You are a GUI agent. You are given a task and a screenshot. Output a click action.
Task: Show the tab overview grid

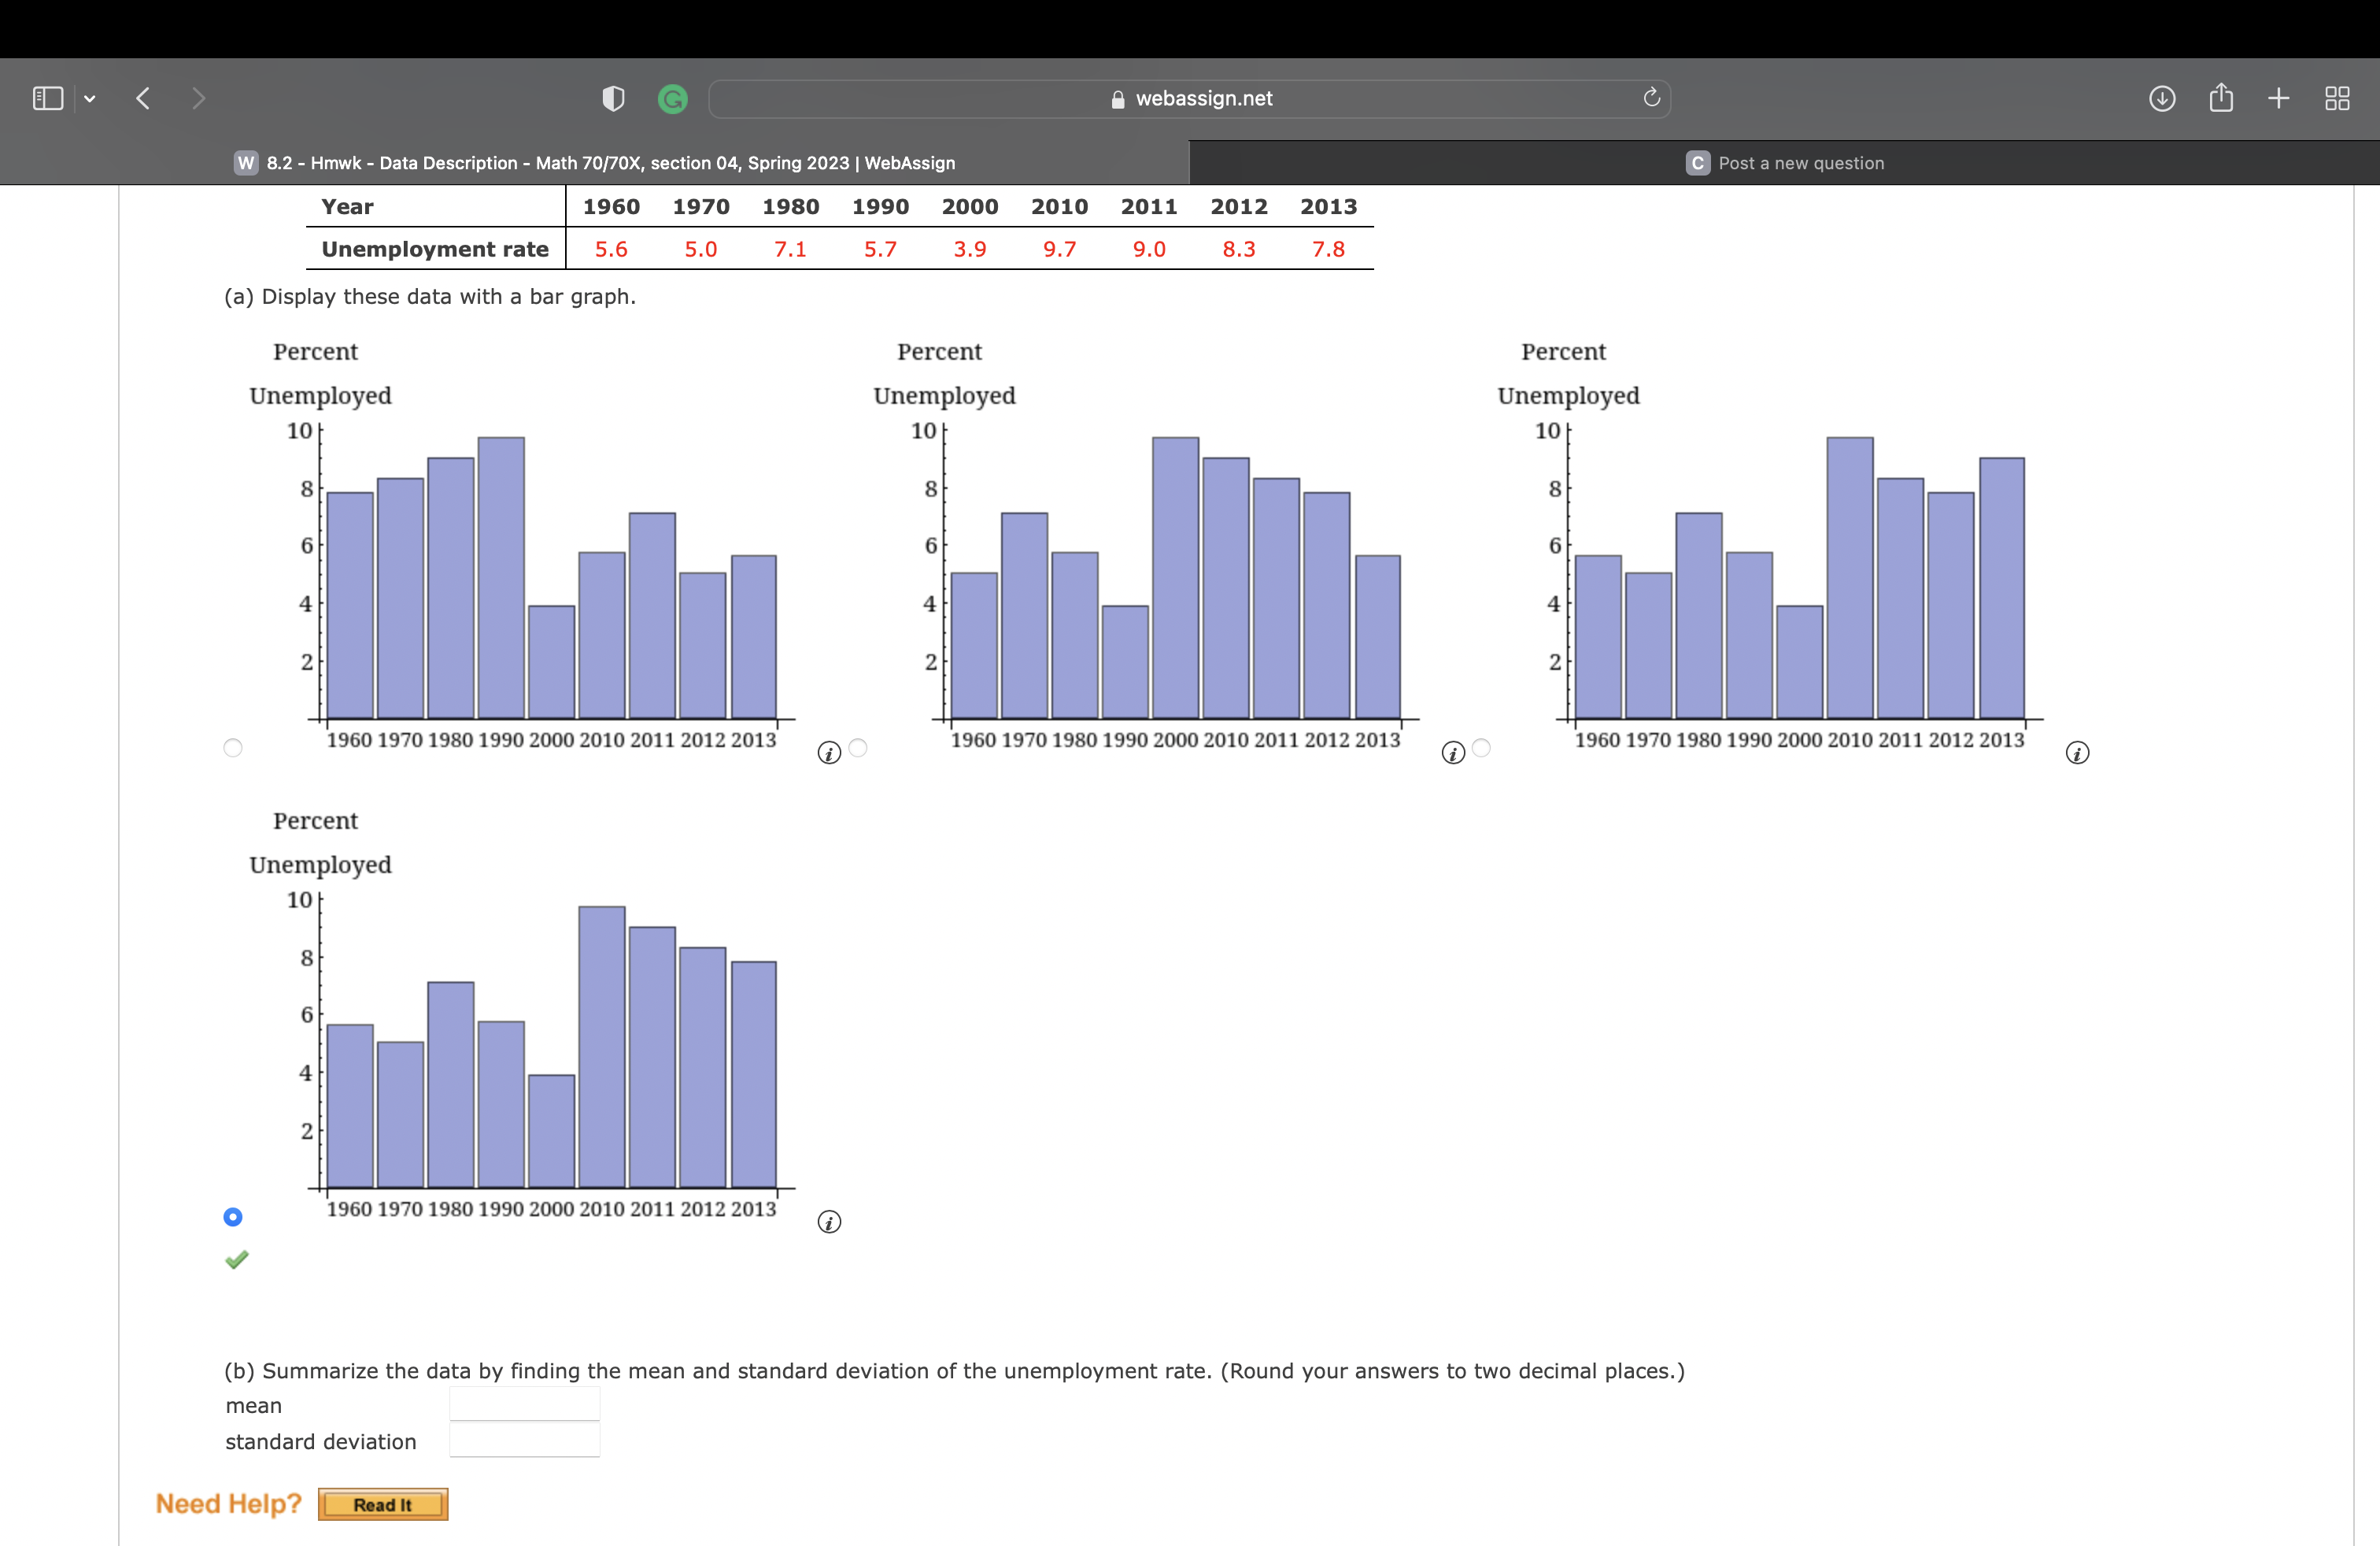click(x=2338, y=97)
